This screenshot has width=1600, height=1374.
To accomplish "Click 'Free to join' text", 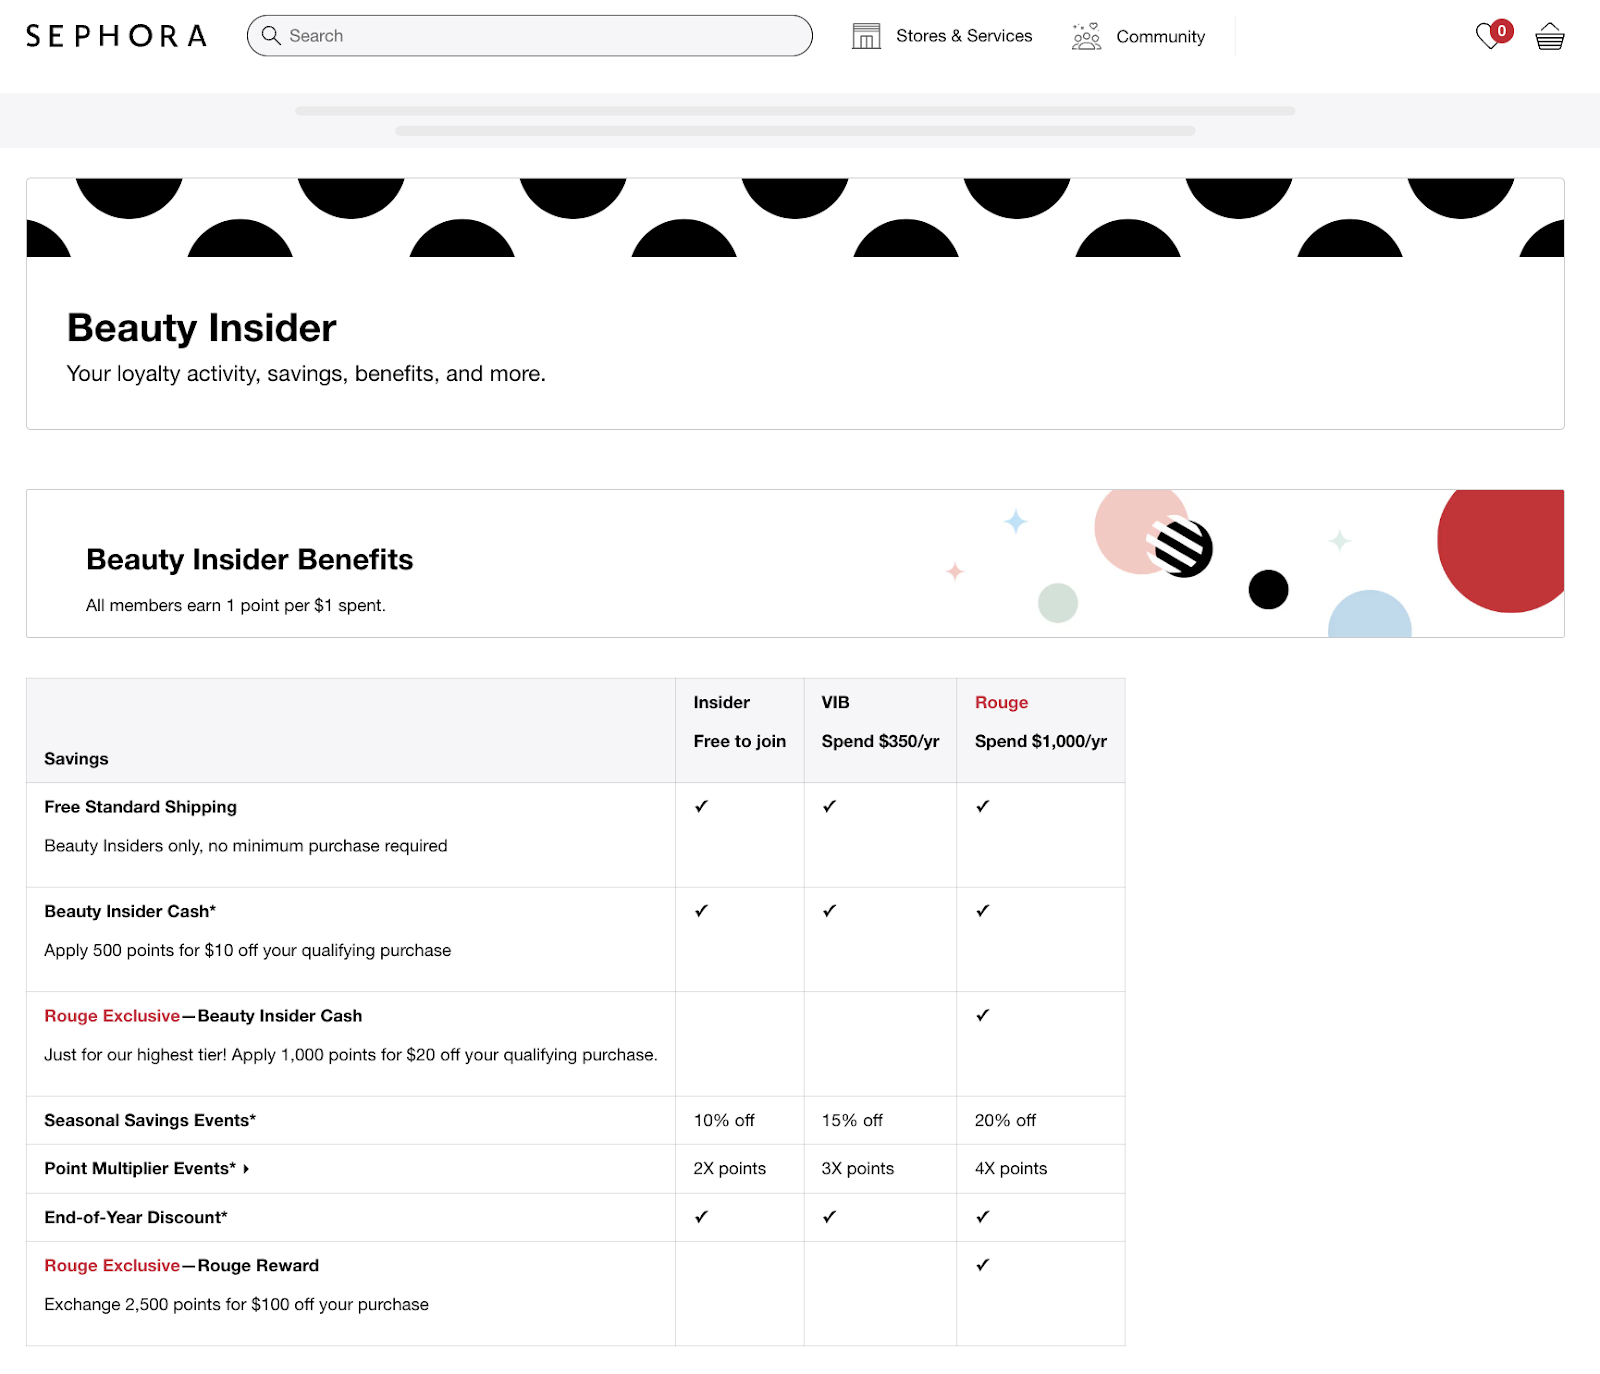I will click(x=740, y=741).
